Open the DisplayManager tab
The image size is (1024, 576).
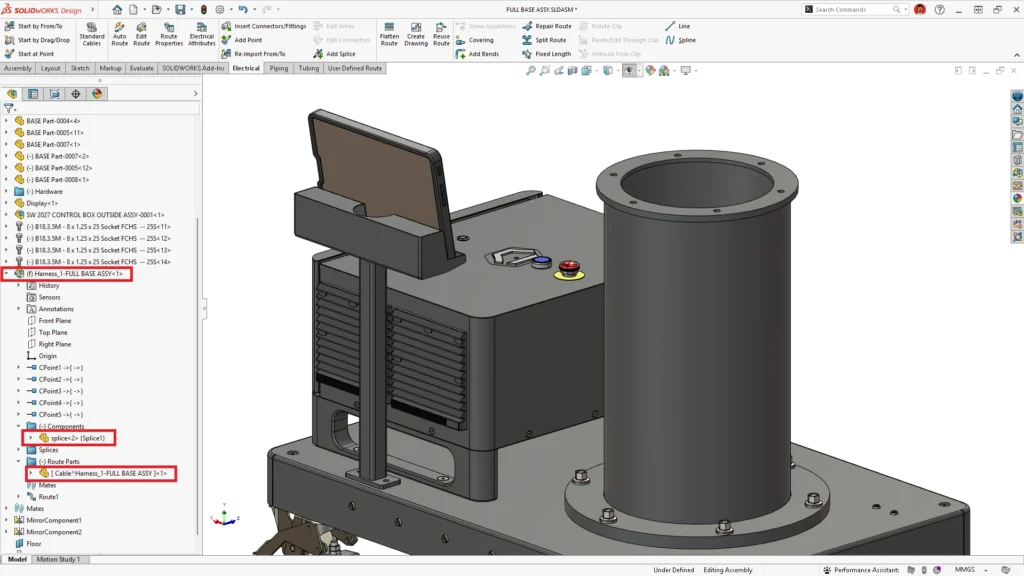(97, 94)
